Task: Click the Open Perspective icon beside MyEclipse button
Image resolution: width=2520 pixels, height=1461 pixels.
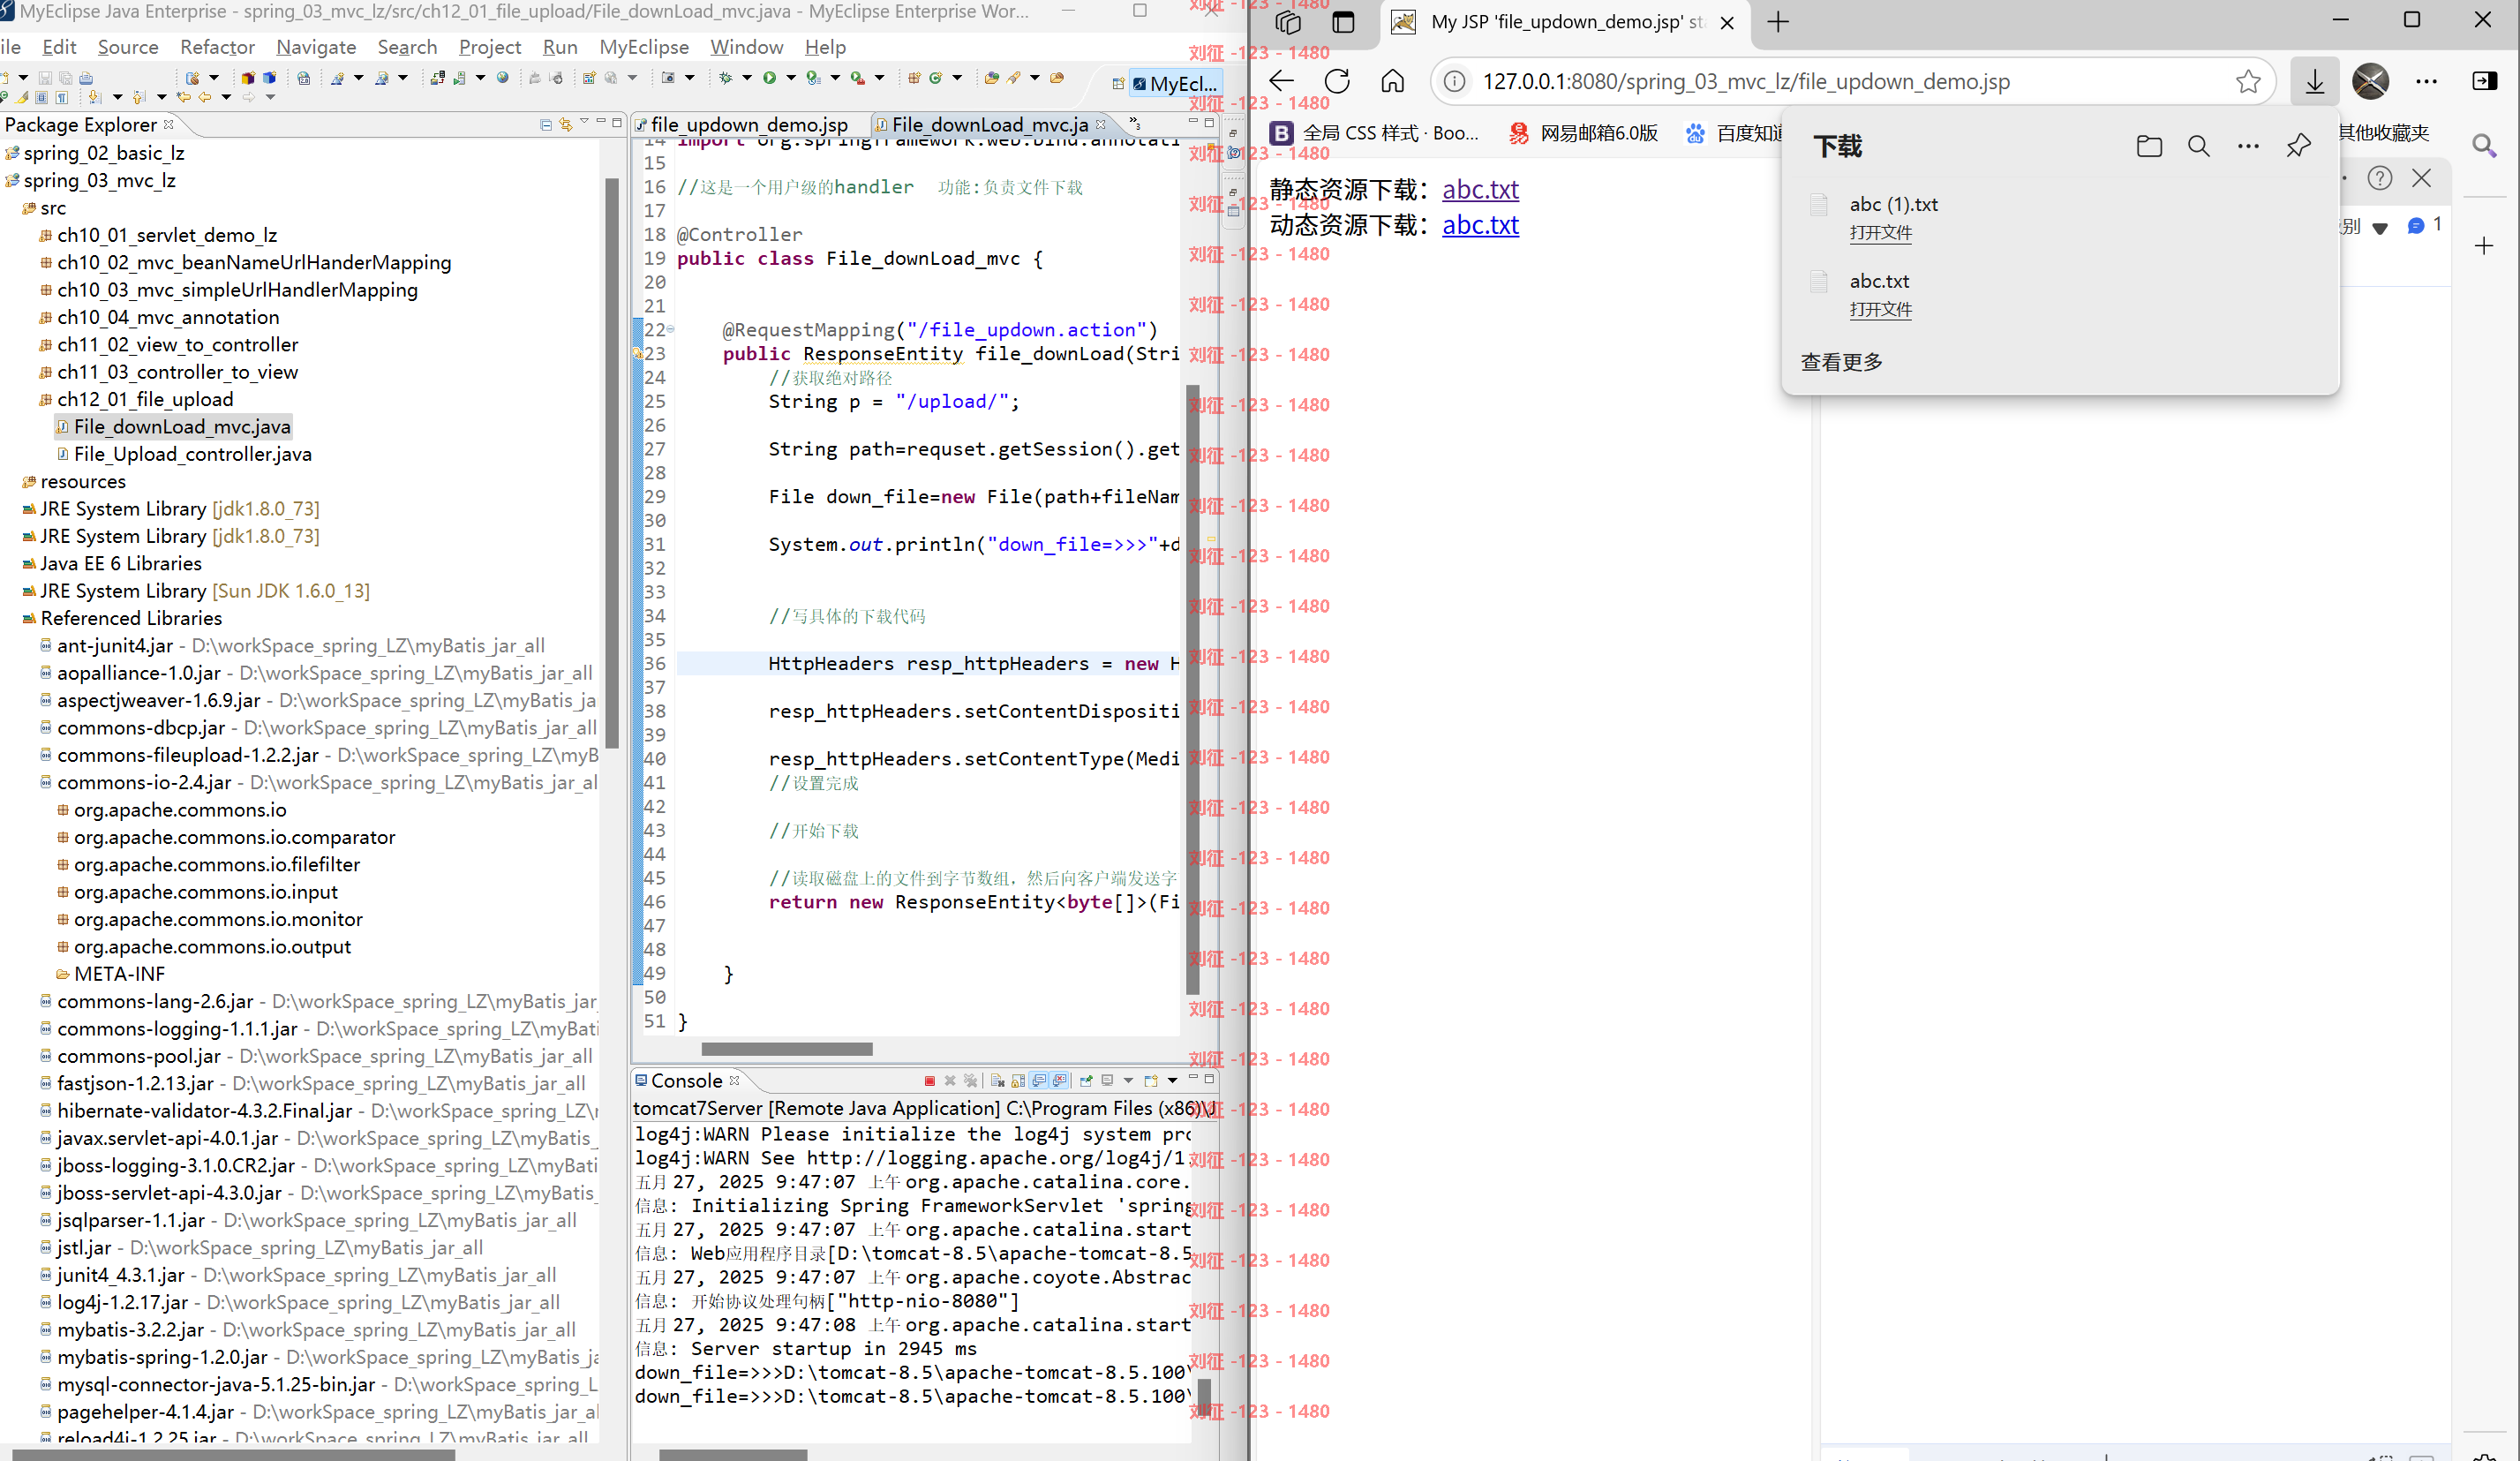Action: tap(1118, 84)
